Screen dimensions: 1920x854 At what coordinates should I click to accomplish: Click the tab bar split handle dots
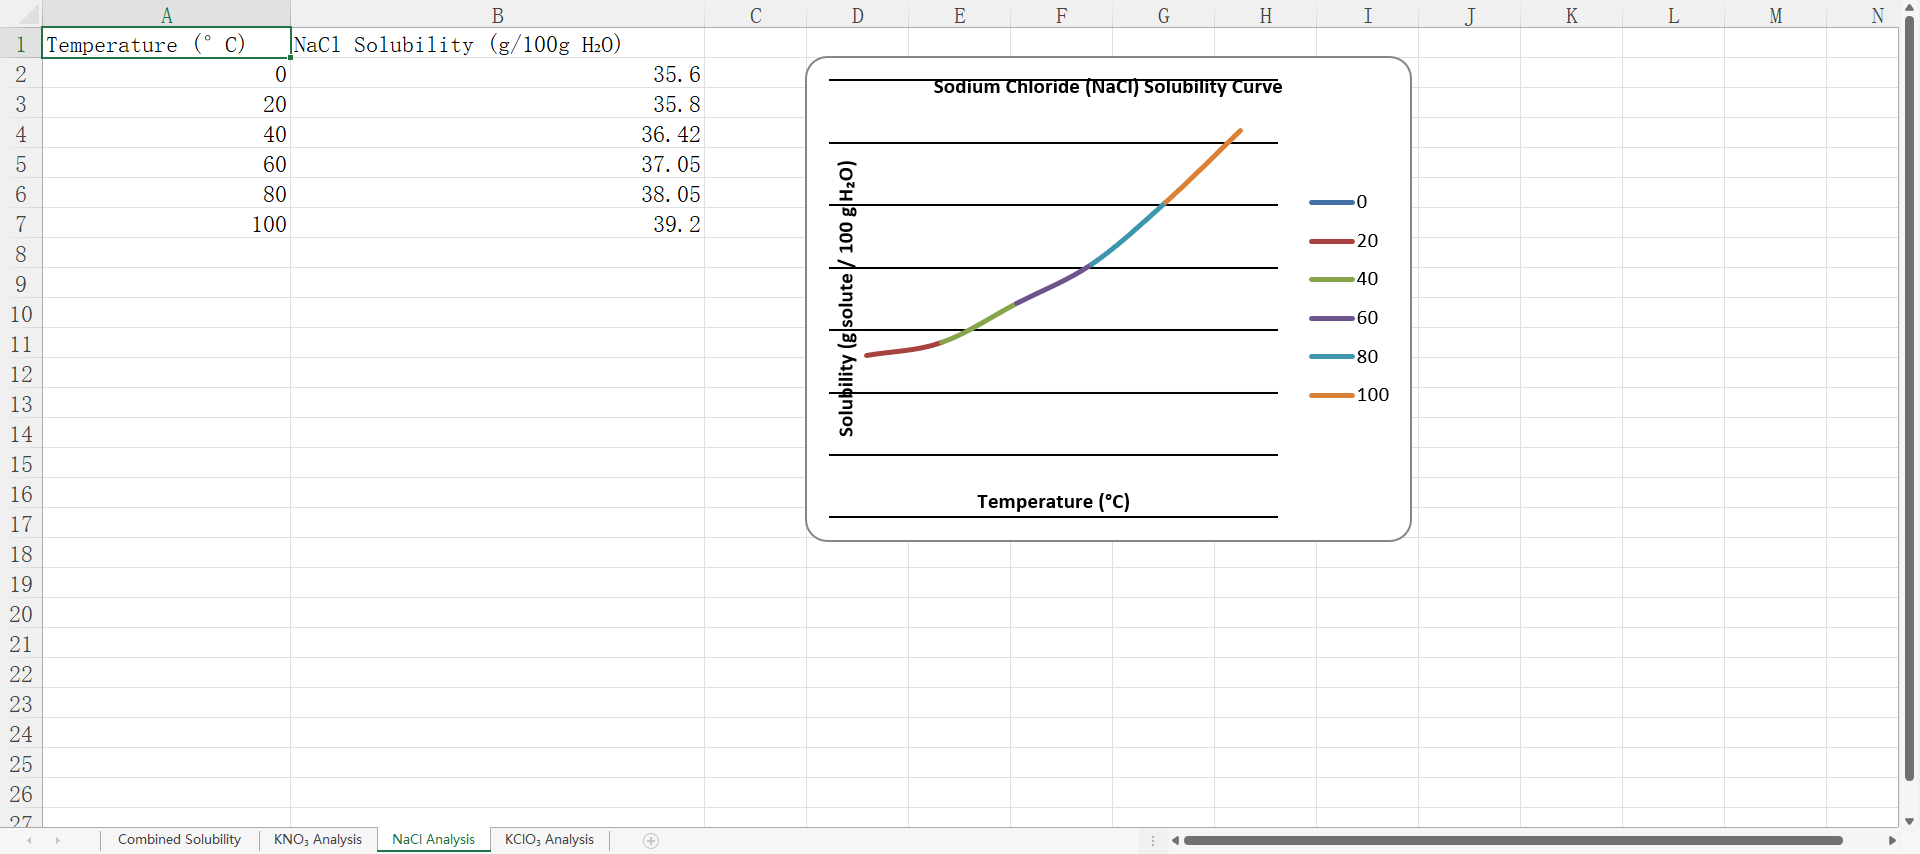click(1153, 841)
